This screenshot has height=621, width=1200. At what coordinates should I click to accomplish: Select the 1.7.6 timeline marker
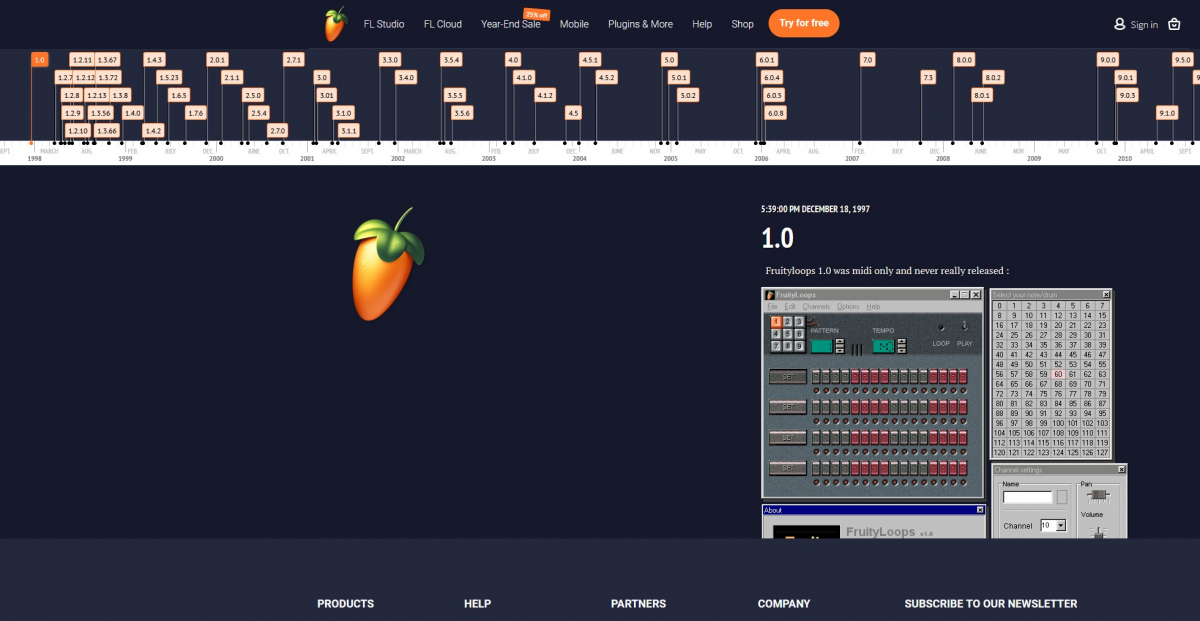pos(195,113)
